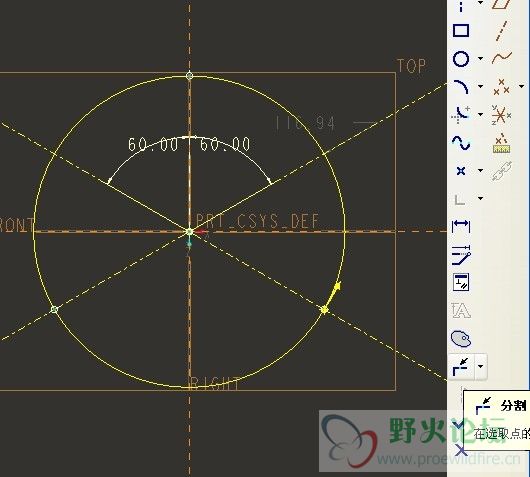
Task: Quit sketch with the X icon
Action: 460,450
